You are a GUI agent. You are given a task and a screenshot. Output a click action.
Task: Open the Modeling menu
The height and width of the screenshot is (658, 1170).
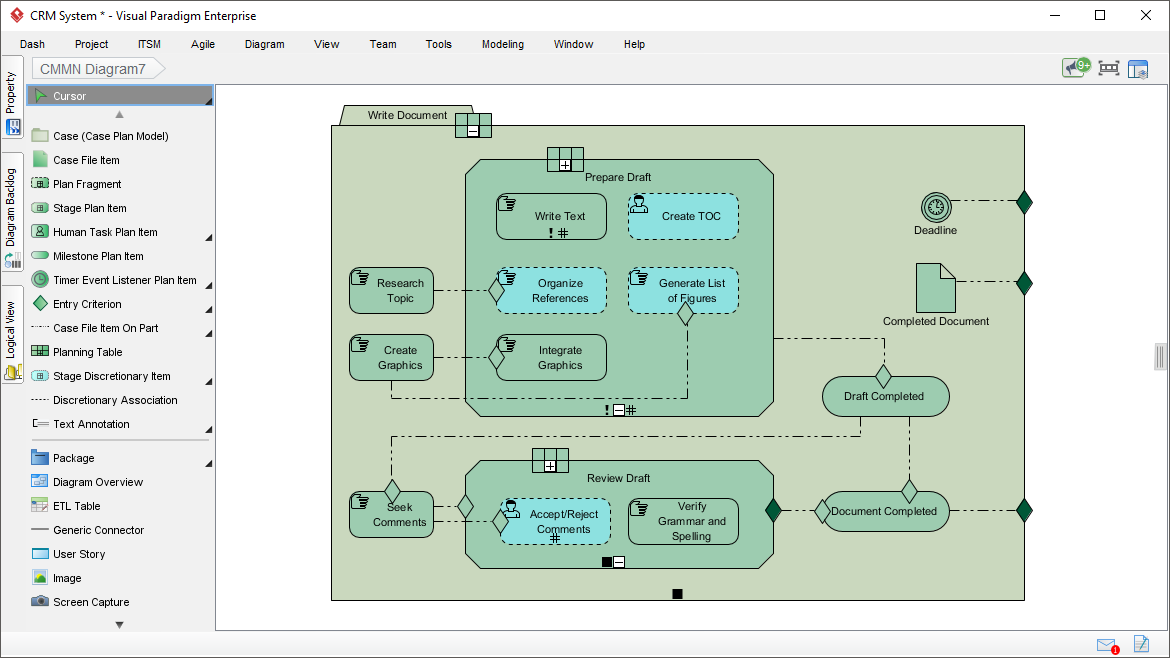click(502, 44)
